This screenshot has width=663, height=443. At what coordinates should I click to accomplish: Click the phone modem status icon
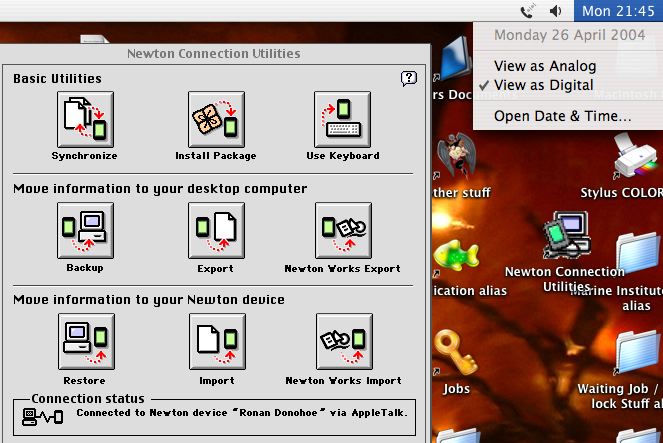(527, 11)
